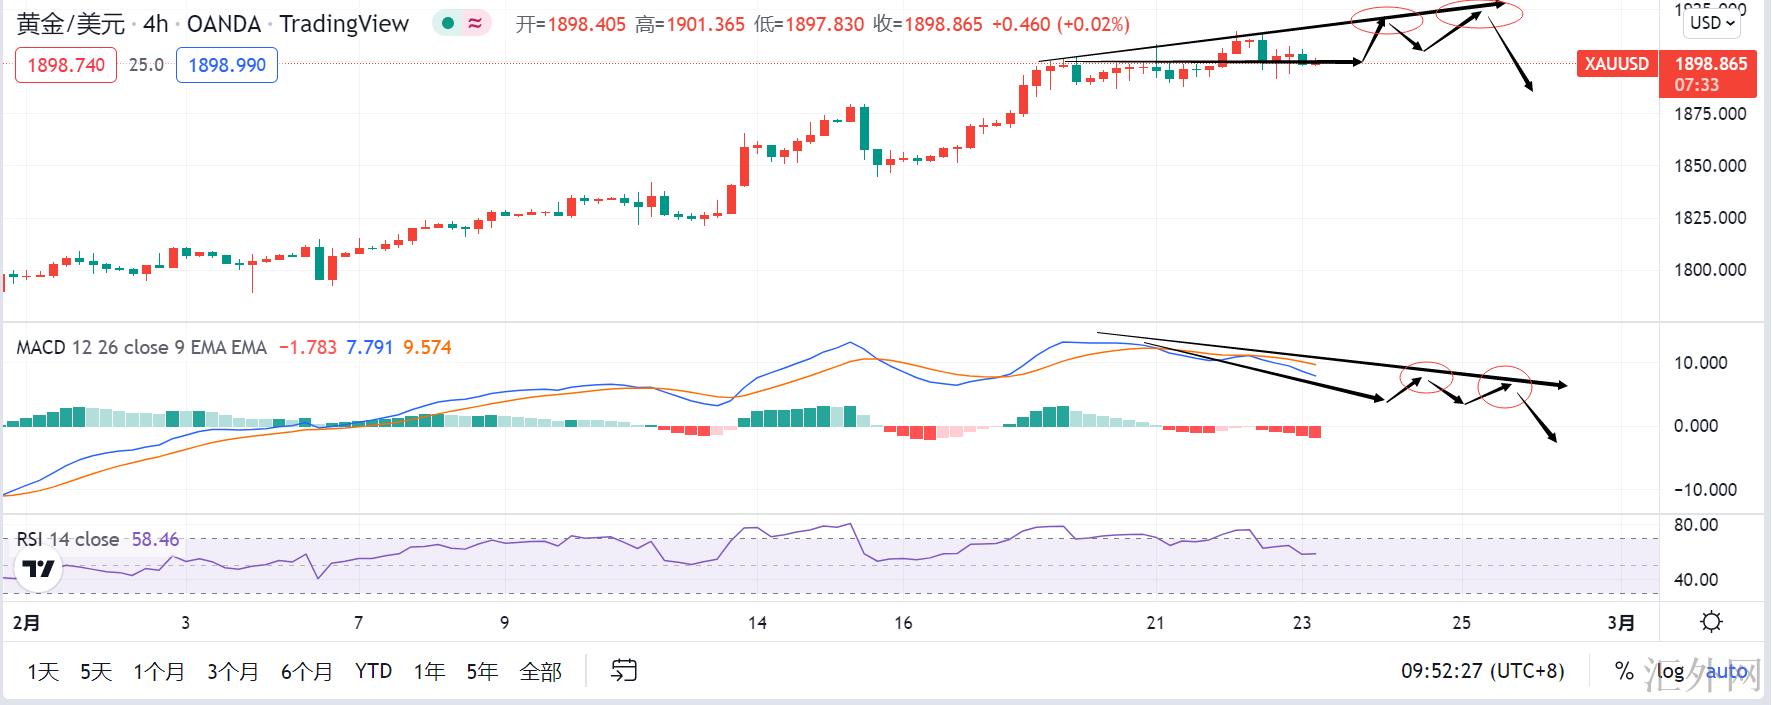Click the MACD indicator legend
1772x705 pixels.
141,348
